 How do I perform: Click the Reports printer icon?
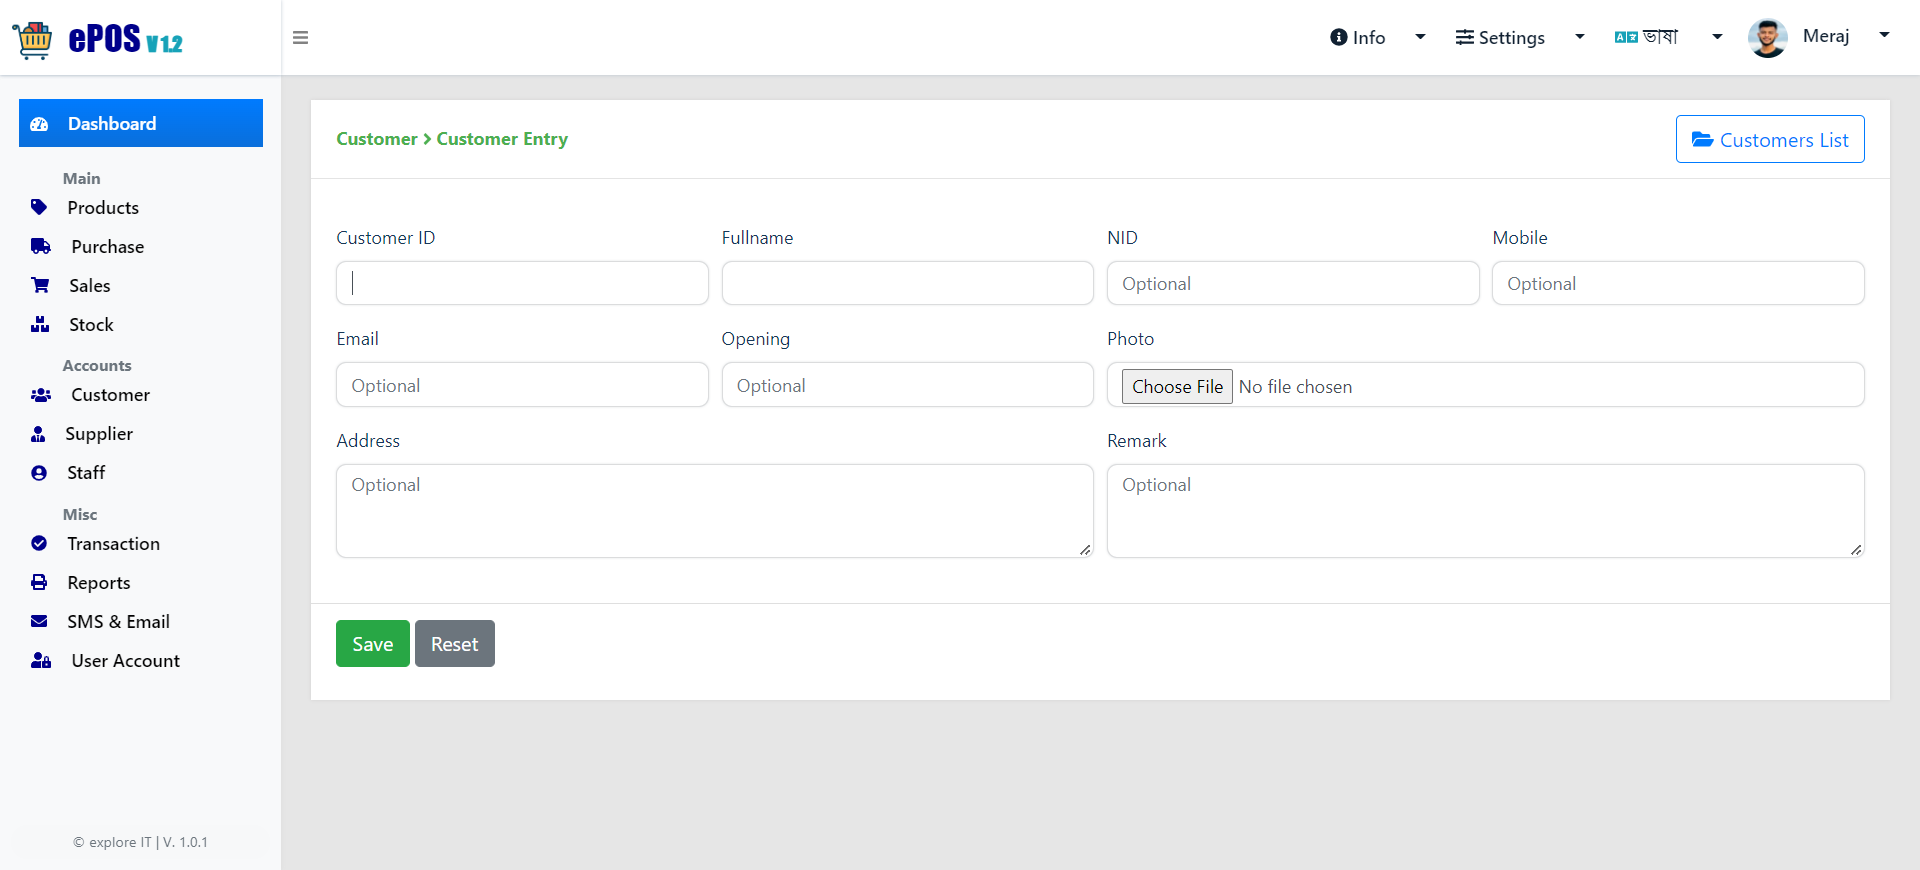(39, 582)
